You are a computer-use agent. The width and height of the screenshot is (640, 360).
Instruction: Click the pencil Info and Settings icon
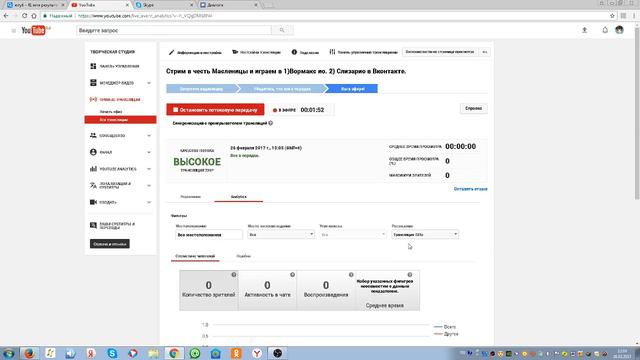coord(171,52)
